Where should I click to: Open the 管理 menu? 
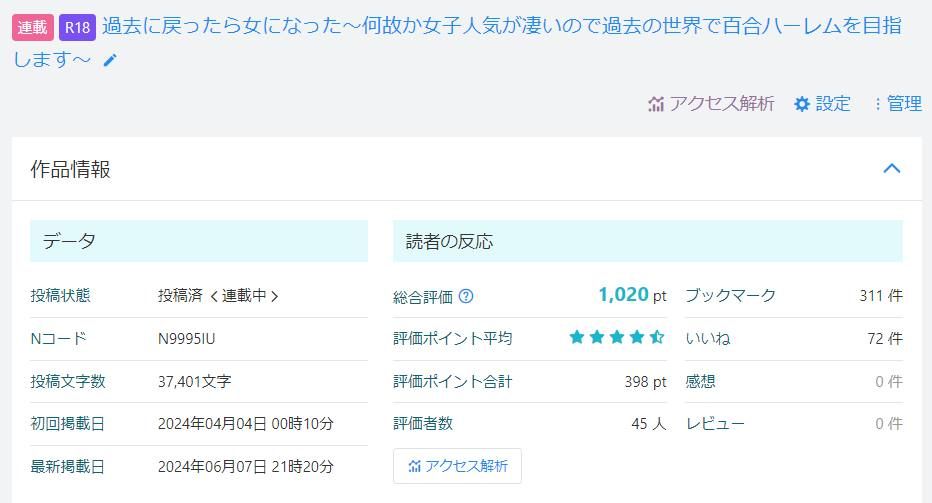(904, 104)
